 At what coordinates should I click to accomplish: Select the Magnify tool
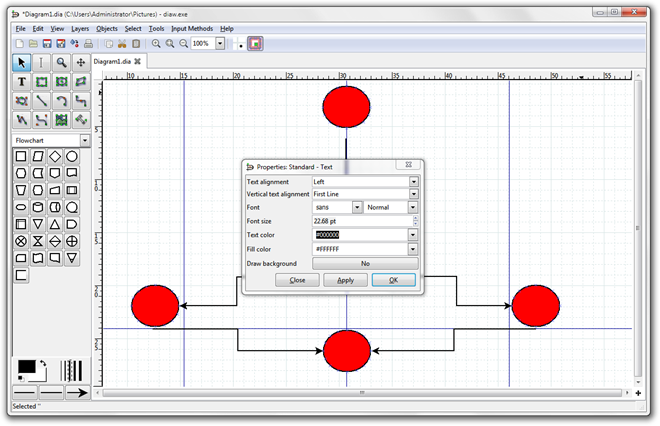coord(61,63)
